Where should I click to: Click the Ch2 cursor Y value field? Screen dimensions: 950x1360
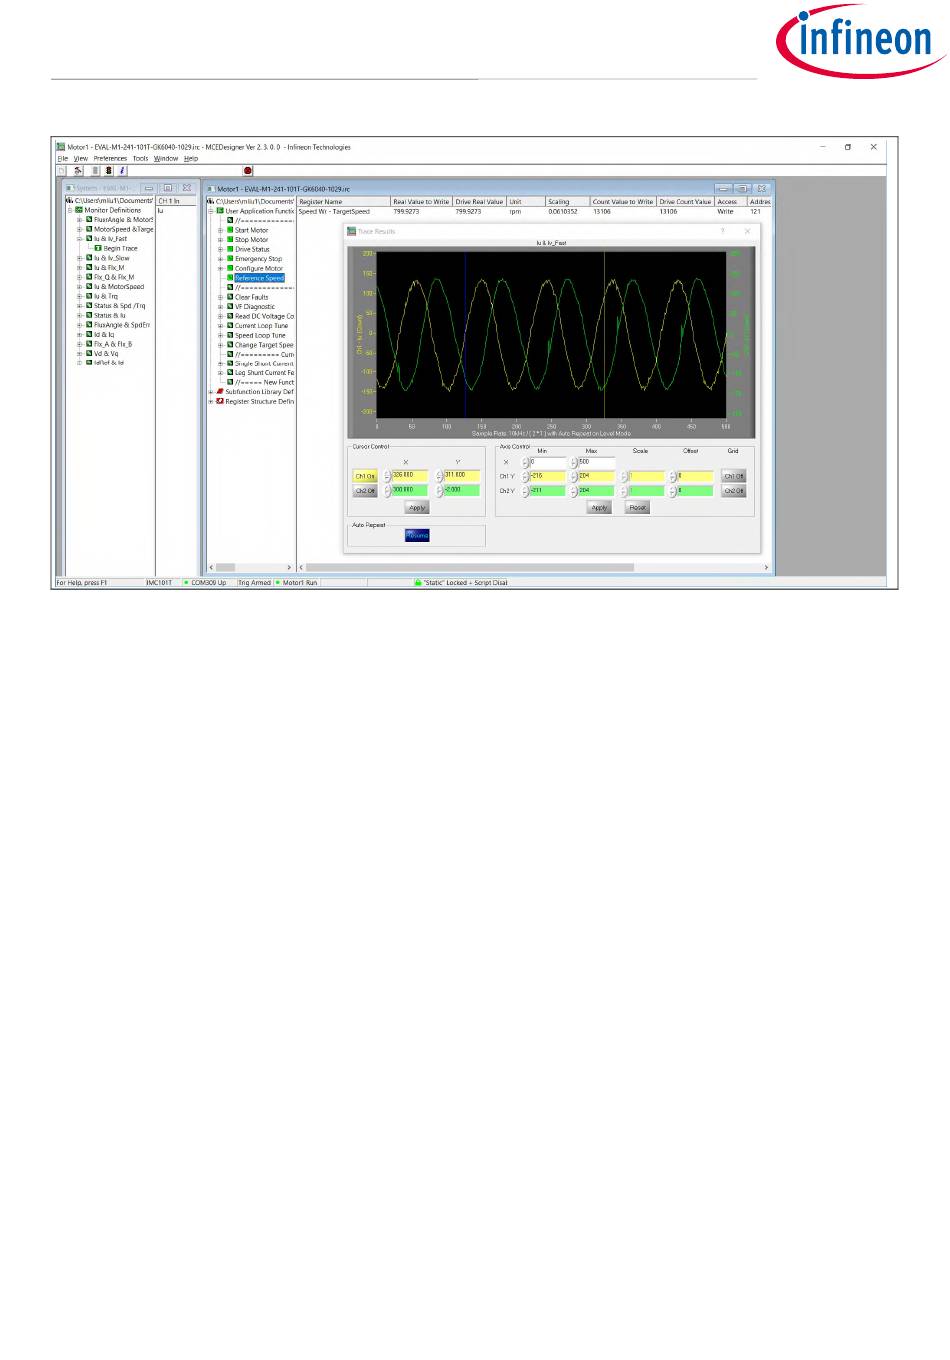(x=462, y=490)
